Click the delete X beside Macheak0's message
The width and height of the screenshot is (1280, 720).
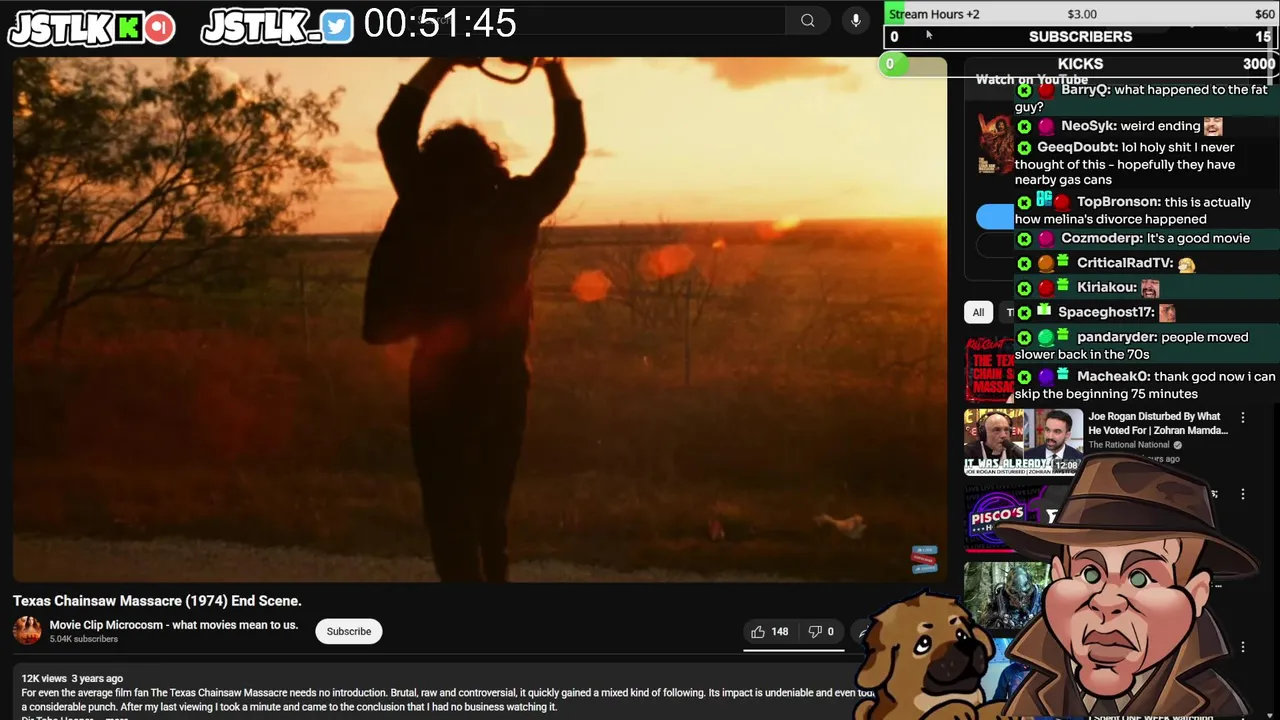[x=1024, y=377]
